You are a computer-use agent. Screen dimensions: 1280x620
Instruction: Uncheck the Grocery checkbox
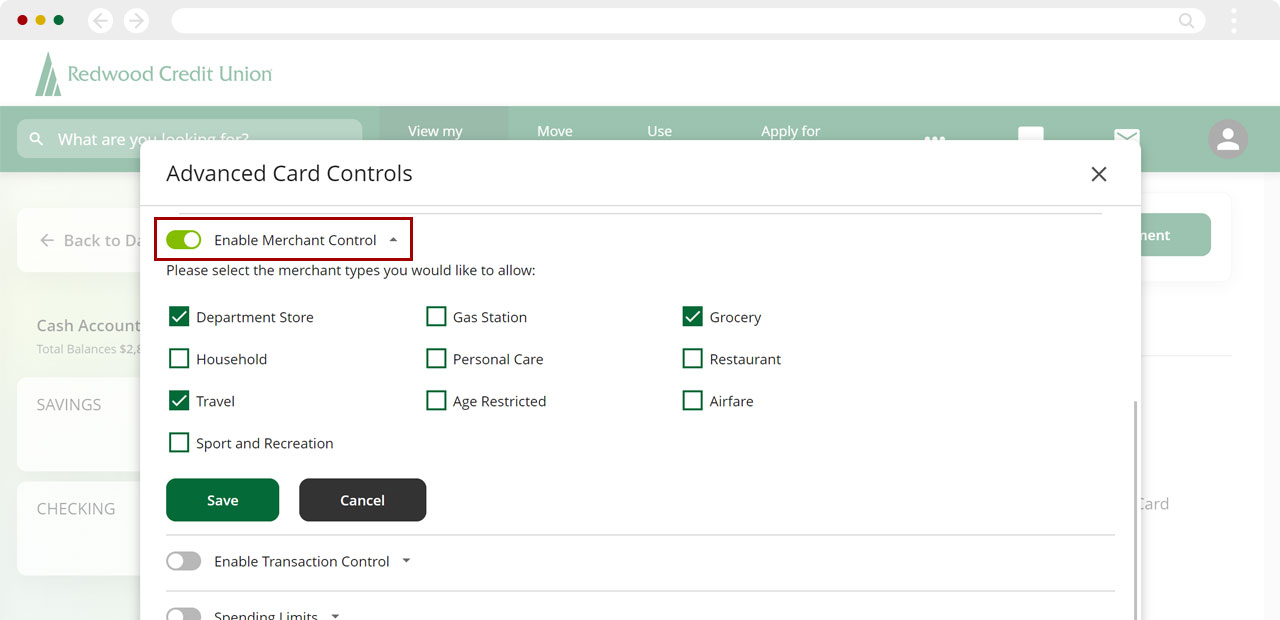coord(692,317)
